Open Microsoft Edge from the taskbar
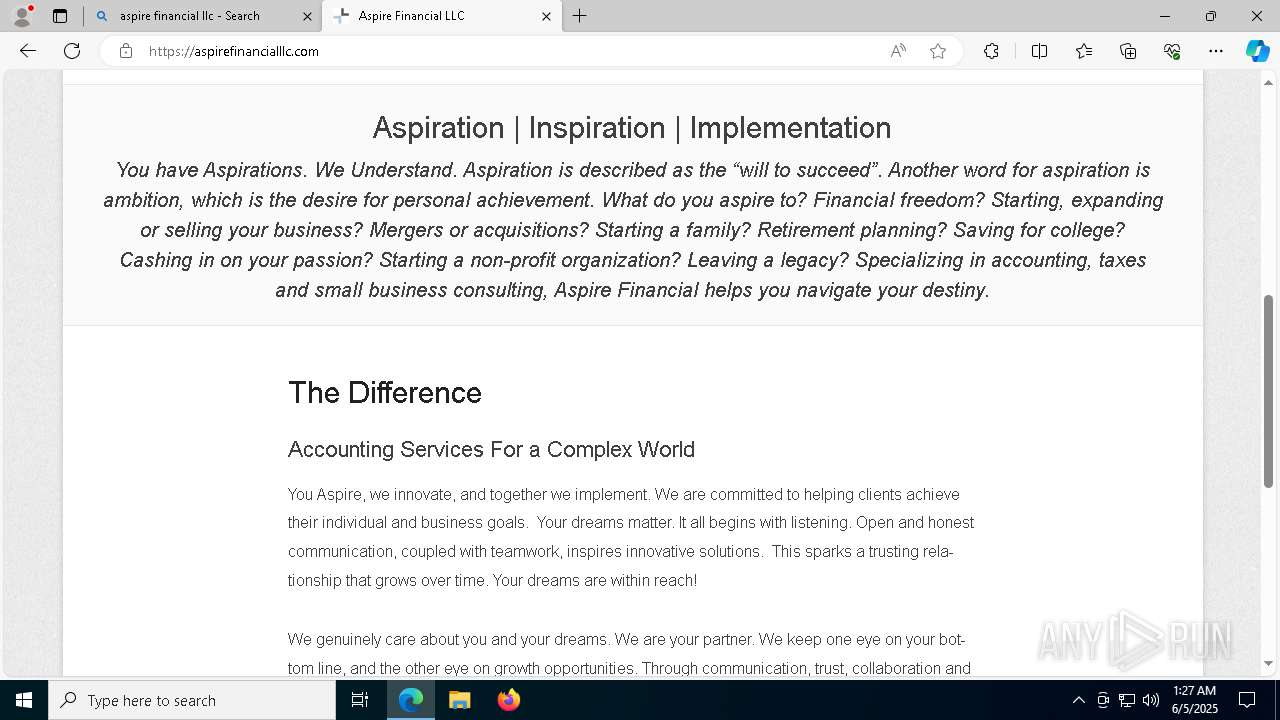 [x=411, y=700]
